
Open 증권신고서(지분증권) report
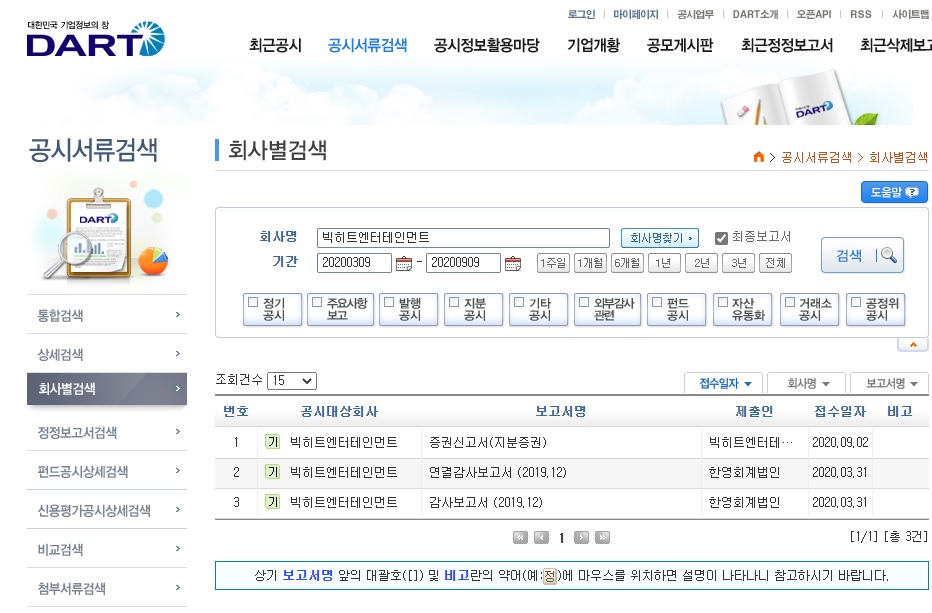pyautogui.click(x=487, y=442)
